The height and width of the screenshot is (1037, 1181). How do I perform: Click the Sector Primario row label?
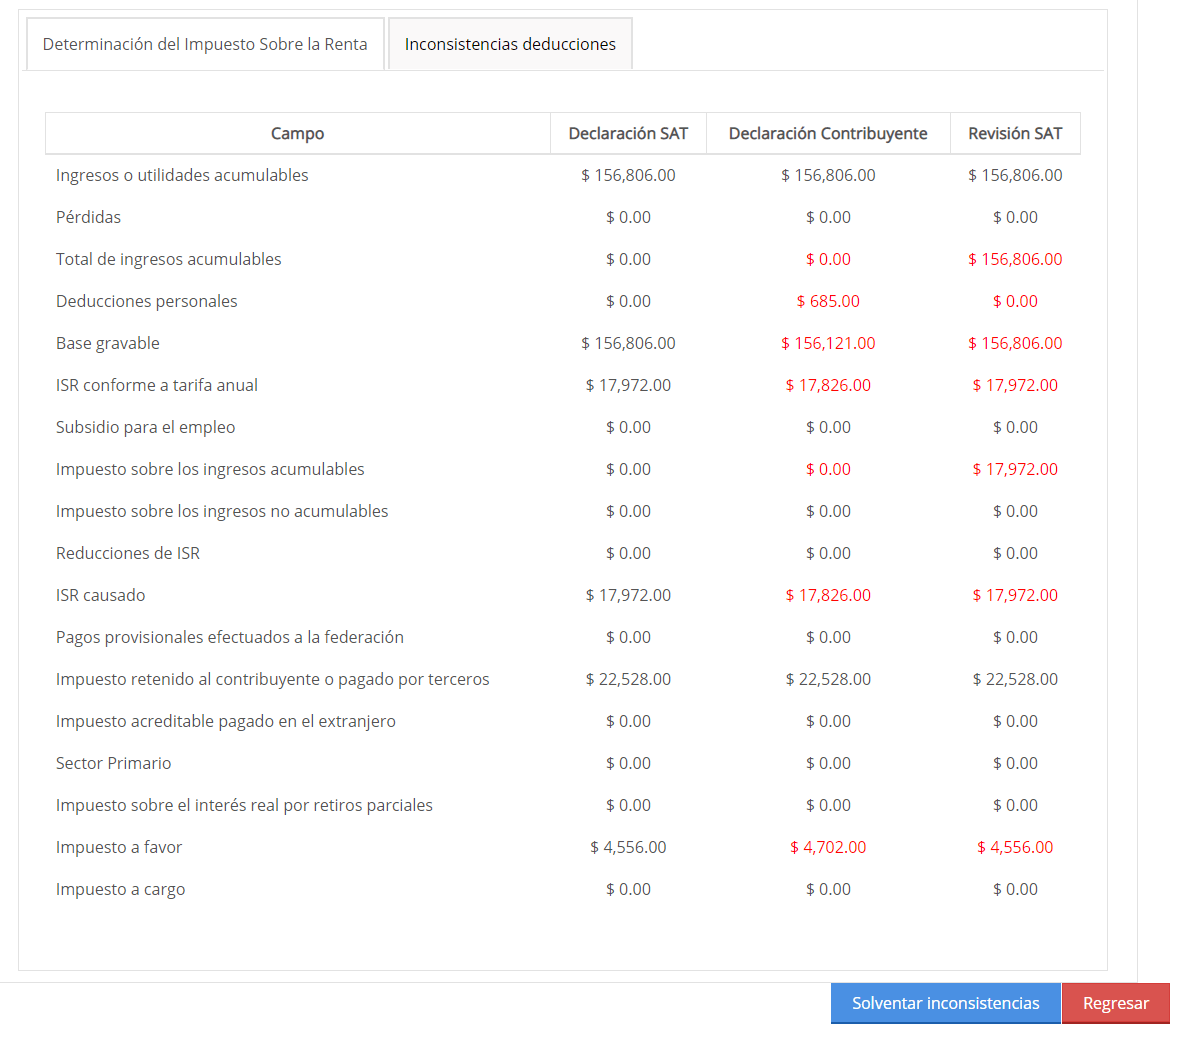click(x=114, y=763)
